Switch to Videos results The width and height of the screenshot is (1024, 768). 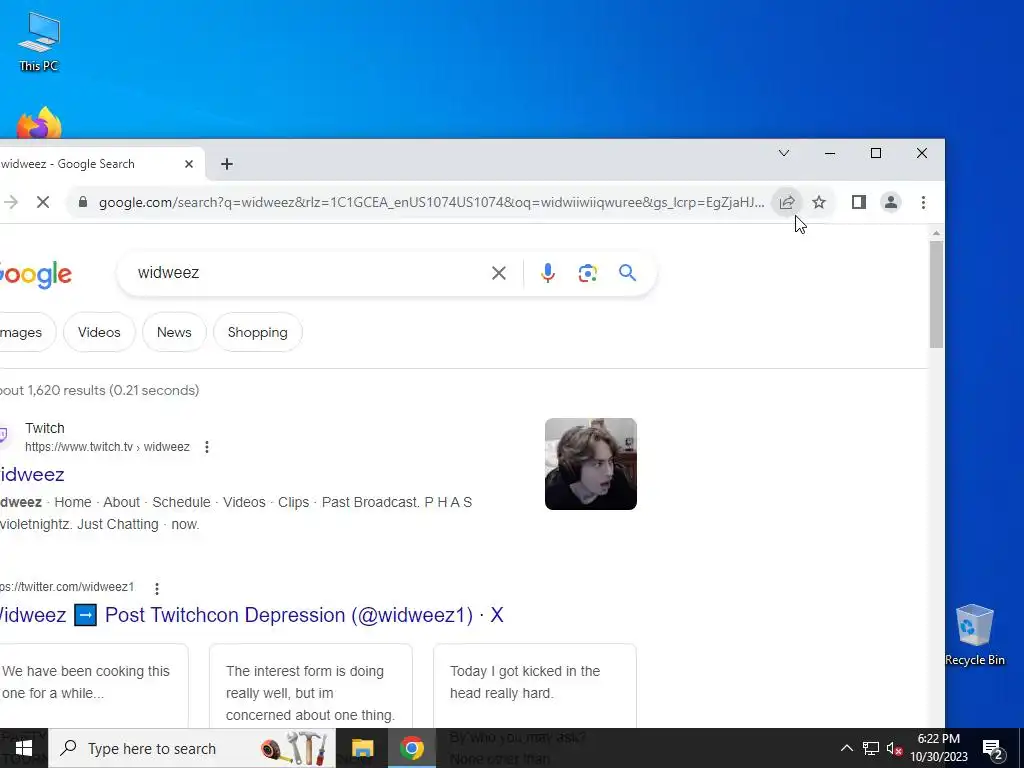[x=99, y=332]
